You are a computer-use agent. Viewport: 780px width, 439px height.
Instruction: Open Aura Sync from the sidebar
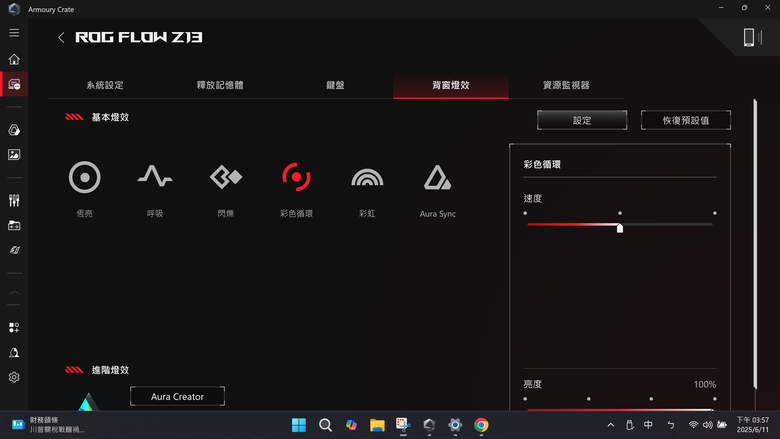click(14, 130)
